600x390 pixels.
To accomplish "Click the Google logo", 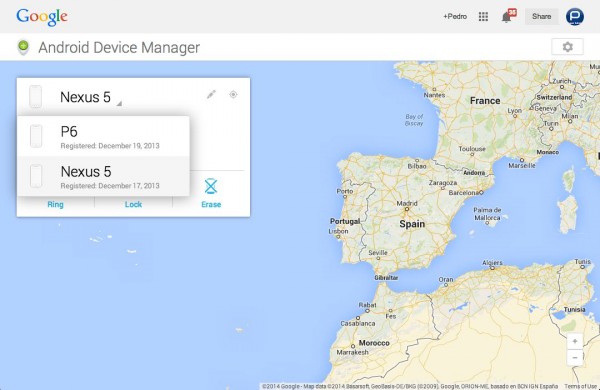I will (42, 16).
